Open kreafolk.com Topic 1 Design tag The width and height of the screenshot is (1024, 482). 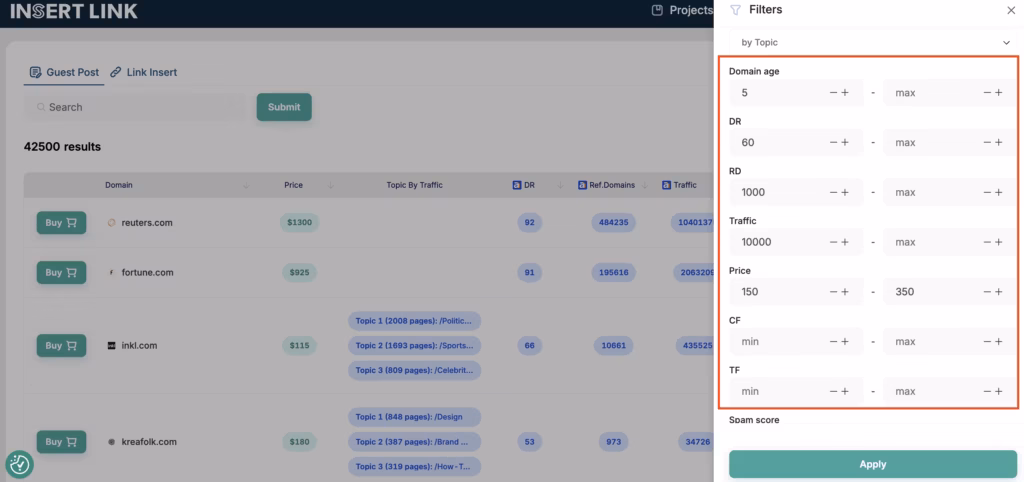click(x=415, y=417)
